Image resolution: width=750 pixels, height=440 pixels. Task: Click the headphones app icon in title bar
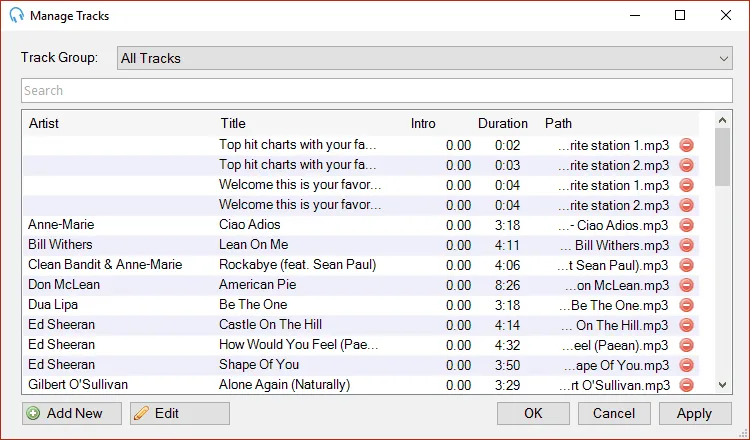[16, 15]
